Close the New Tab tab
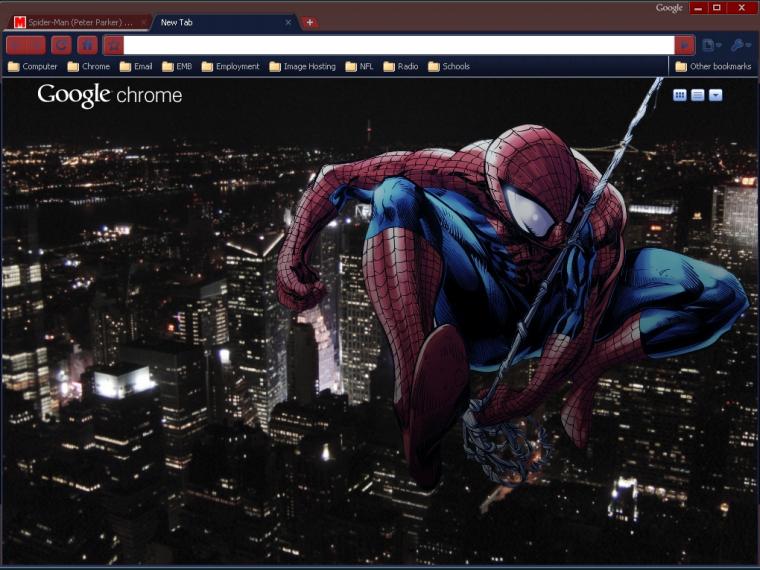Viewport: 760px width, 570px height. 288,22
